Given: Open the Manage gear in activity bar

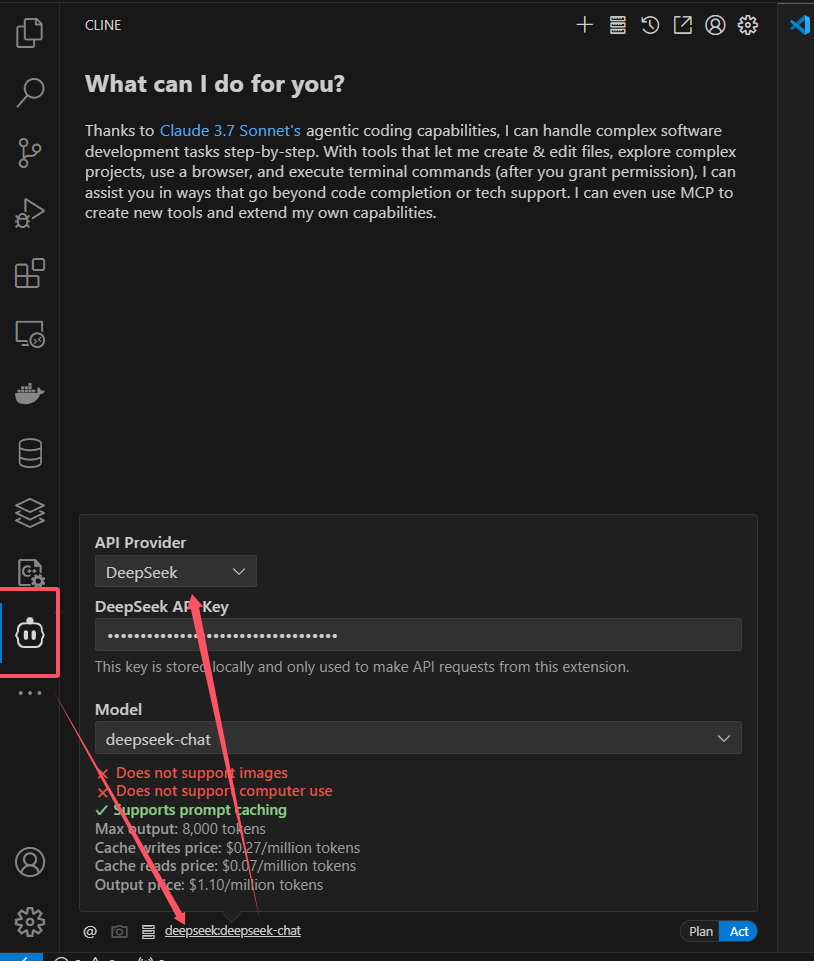Looking at the screenshot, I should [29, 922].
